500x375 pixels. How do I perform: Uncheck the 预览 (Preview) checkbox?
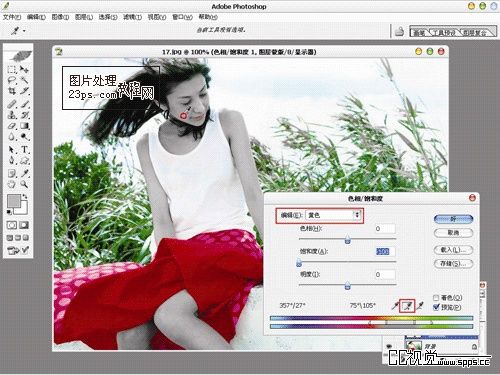click(x=436, y=307)
